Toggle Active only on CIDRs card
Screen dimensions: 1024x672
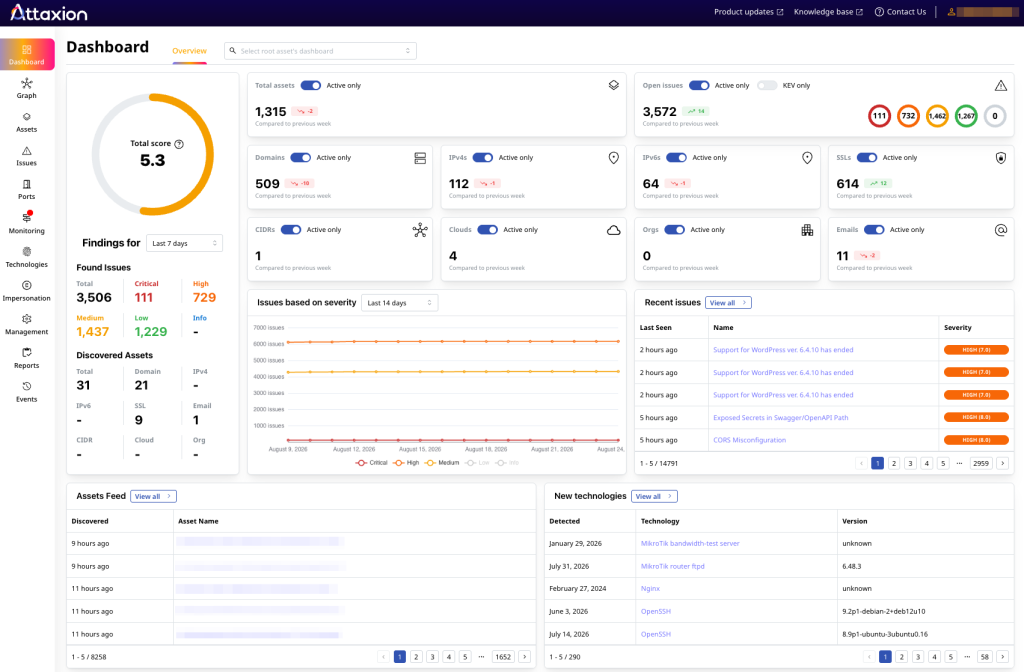[x=291, y=230]
